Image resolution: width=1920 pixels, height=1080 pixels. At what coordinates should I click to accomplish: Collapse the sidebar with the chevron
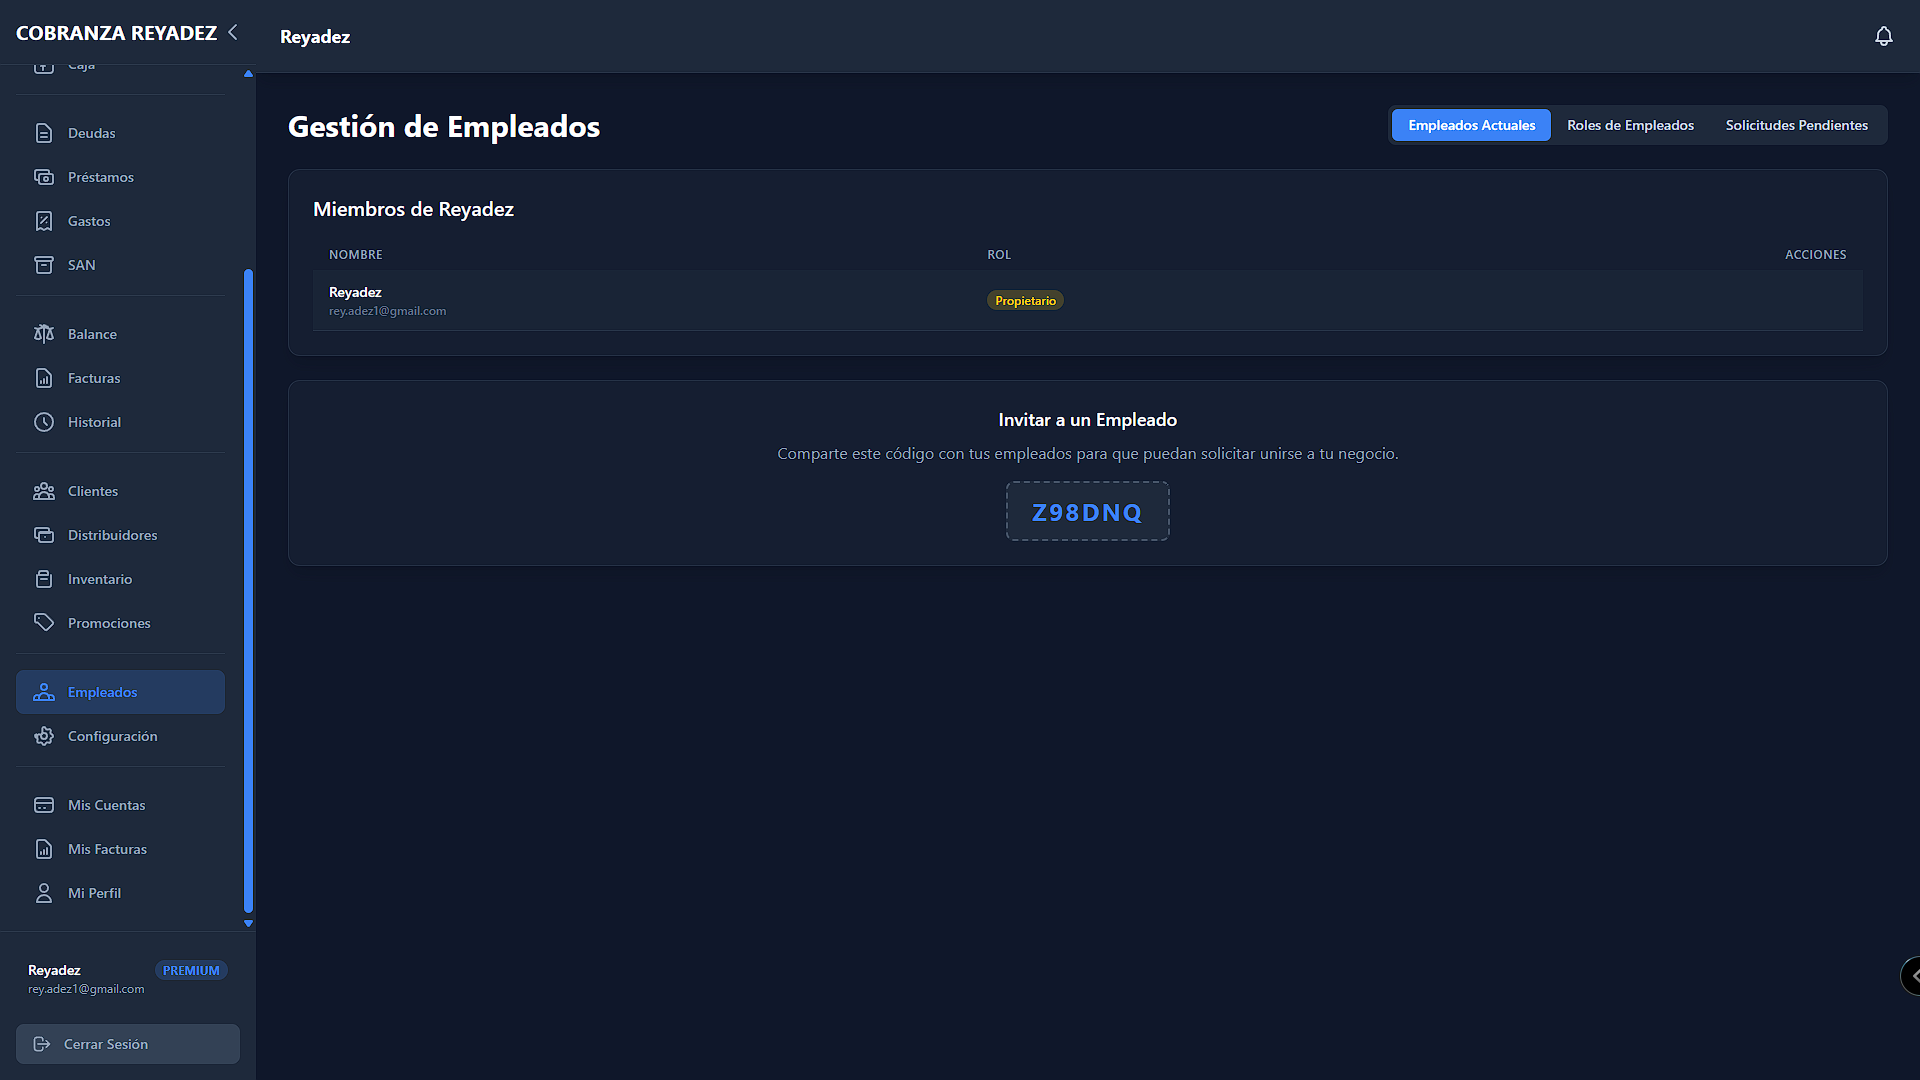[x=233, y=32]
